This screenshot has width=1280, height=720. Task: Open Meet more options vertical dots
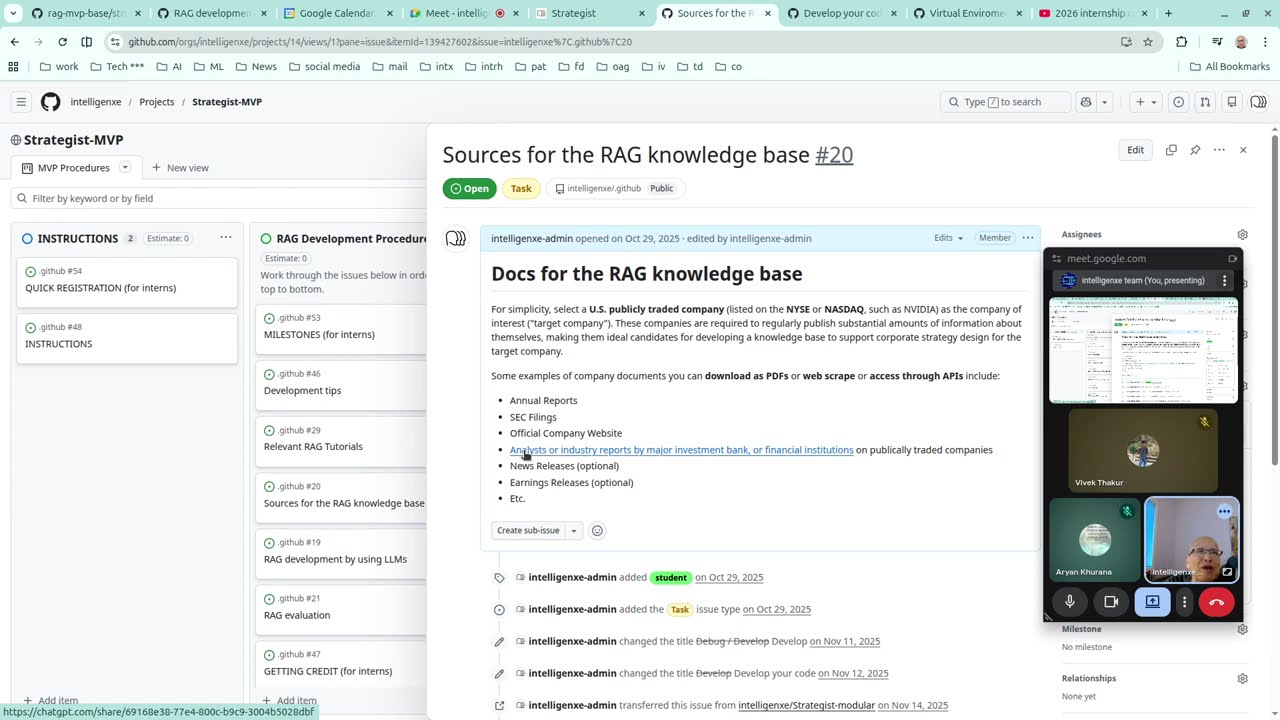point(1184,602)
